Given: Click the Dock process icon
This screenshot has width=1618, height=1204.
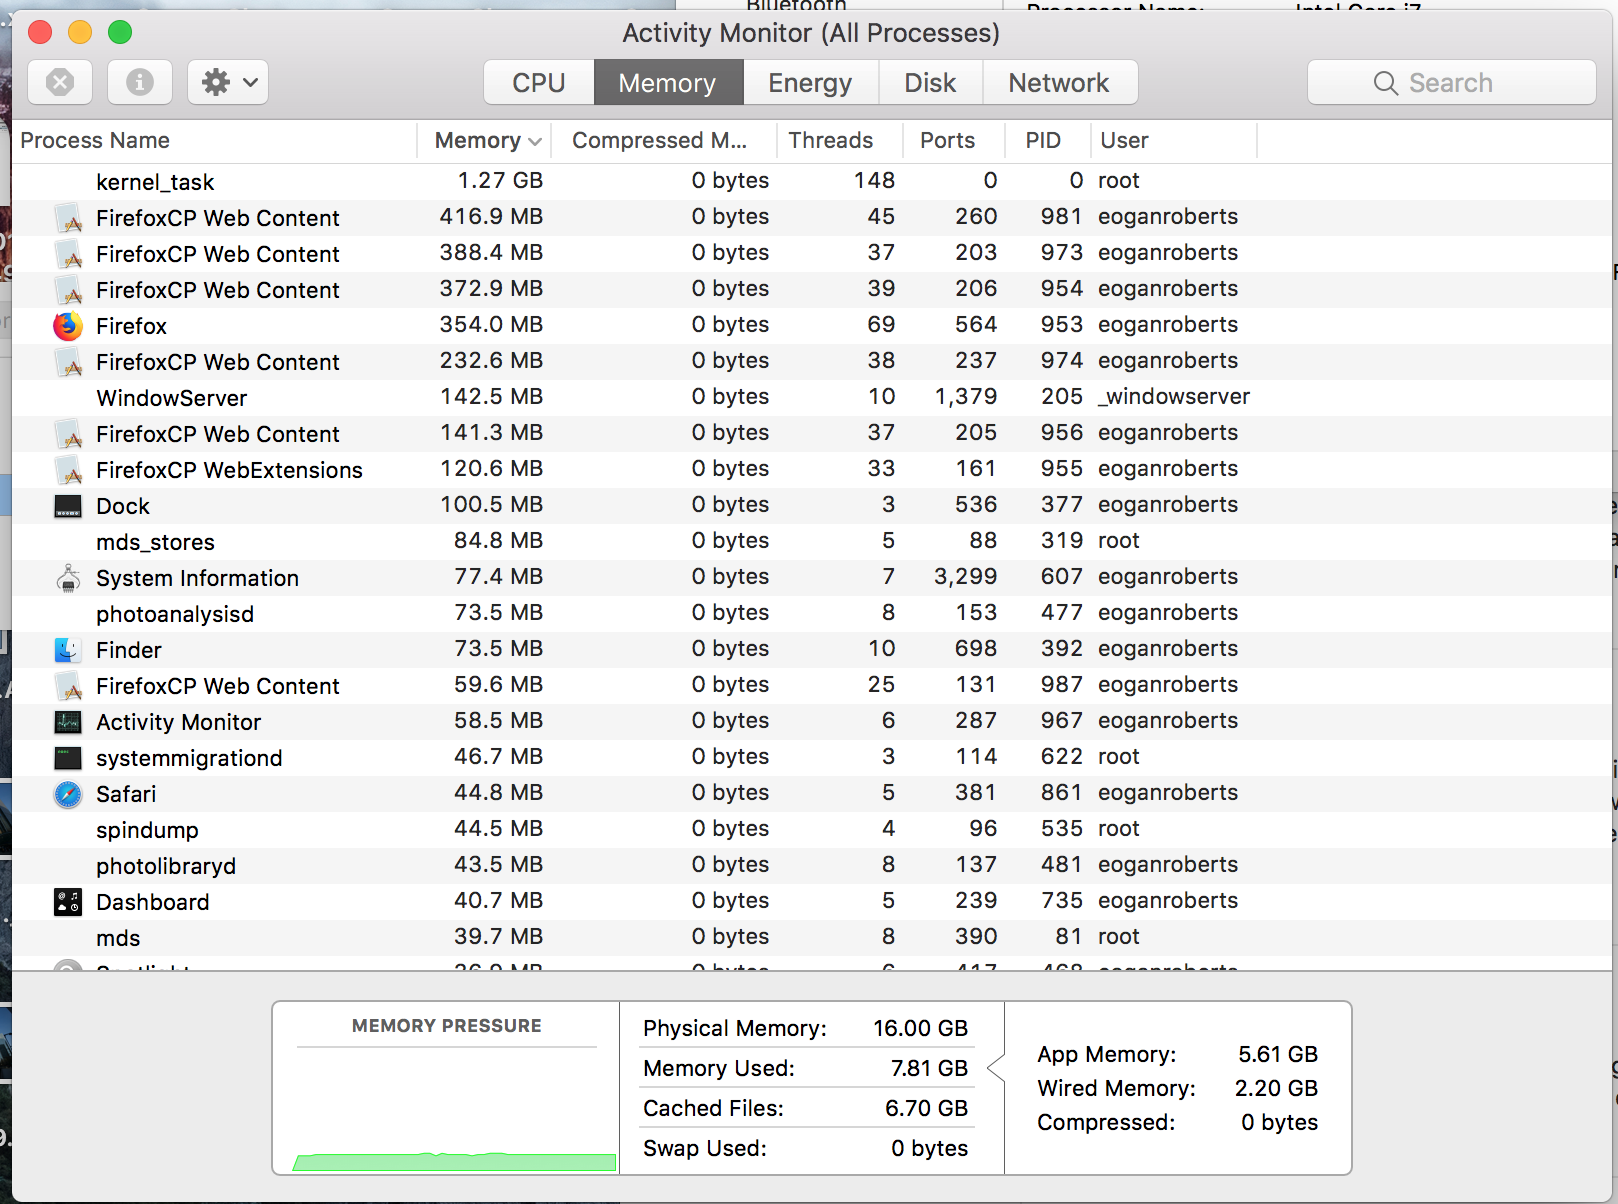Looking at the screenshot, I should (x=68, y=506).
